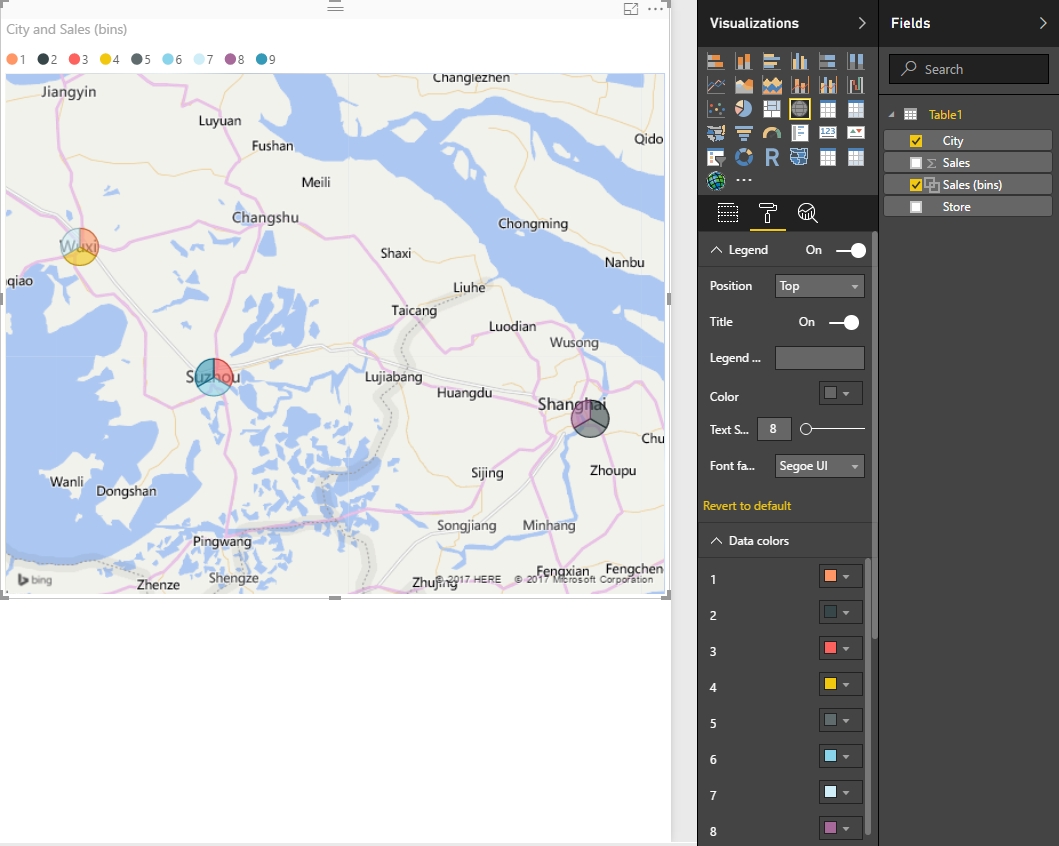Open data color dropdown for bin 6
The image size is (1059, 846).
click(x=840, y=756)
